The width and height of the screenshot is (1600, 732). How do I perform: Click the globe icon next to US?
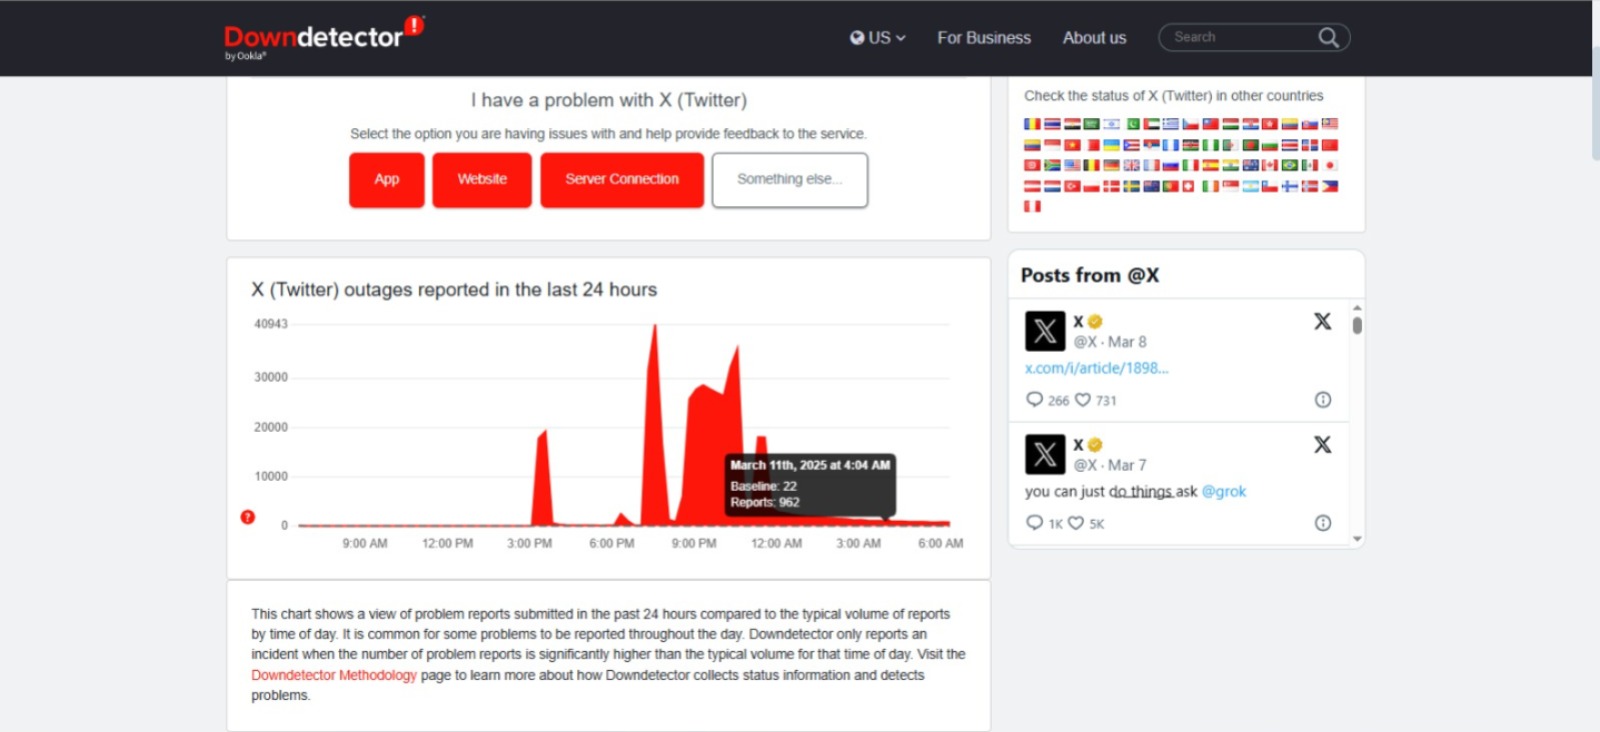(x=857, y=38)
